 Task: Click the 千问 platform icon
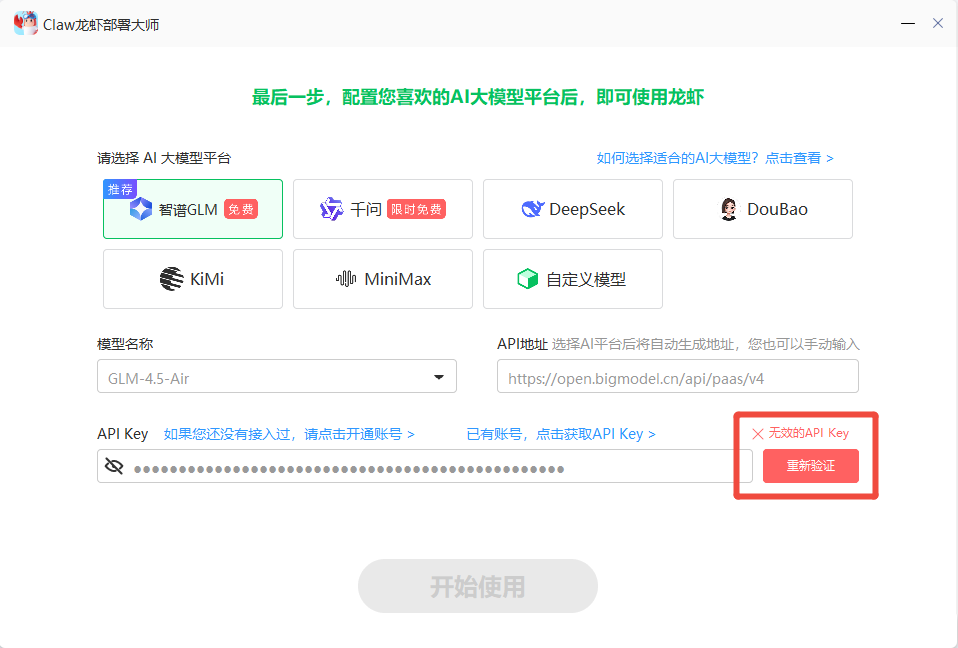click(333, 208)
